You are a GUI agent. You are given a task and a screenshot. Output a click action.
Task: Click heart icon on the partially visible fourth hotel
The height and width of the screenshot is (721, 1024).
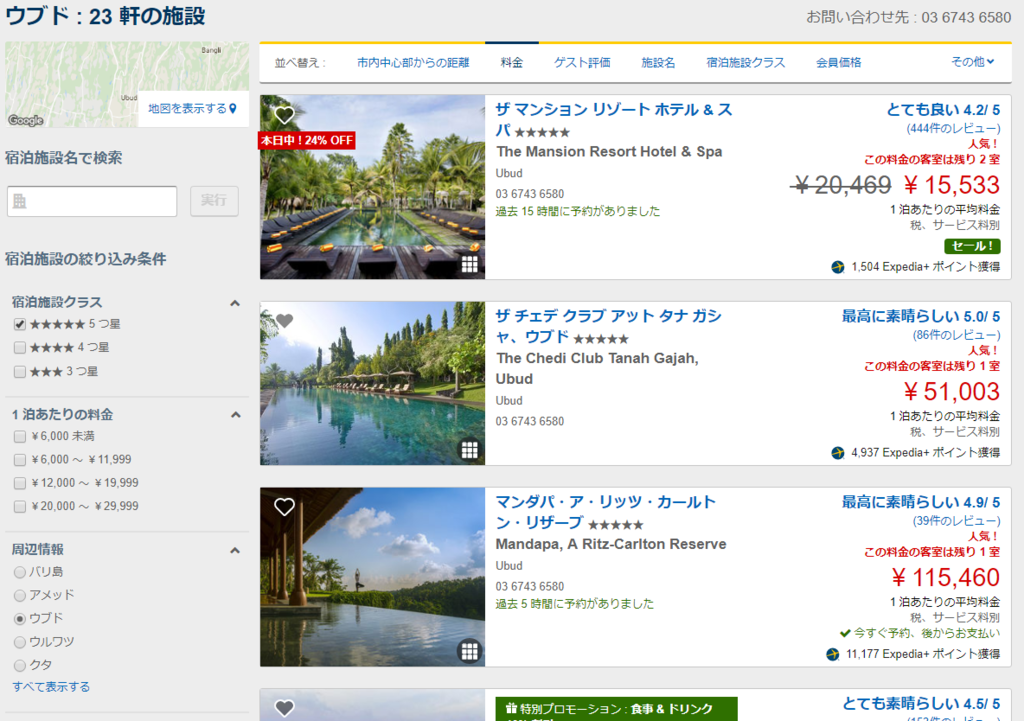[x=284, y=708]
